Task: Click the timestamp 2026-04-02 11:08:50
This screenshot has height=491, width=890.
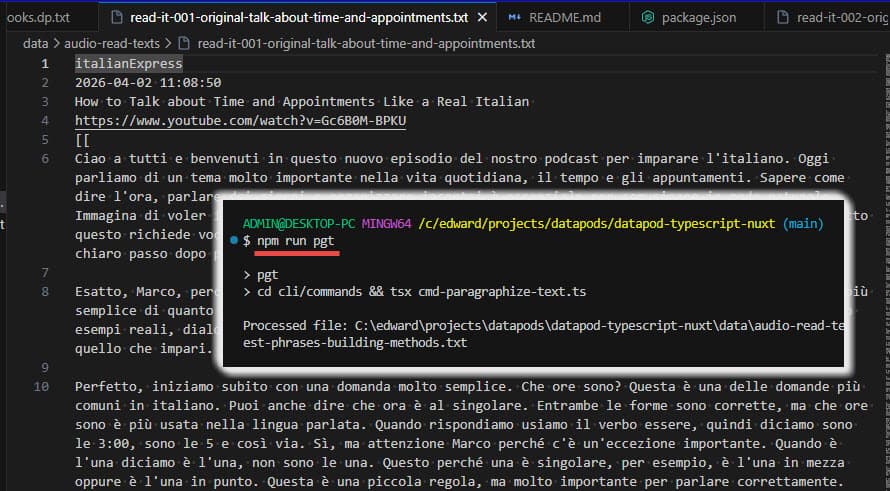Action: (148, 83)
